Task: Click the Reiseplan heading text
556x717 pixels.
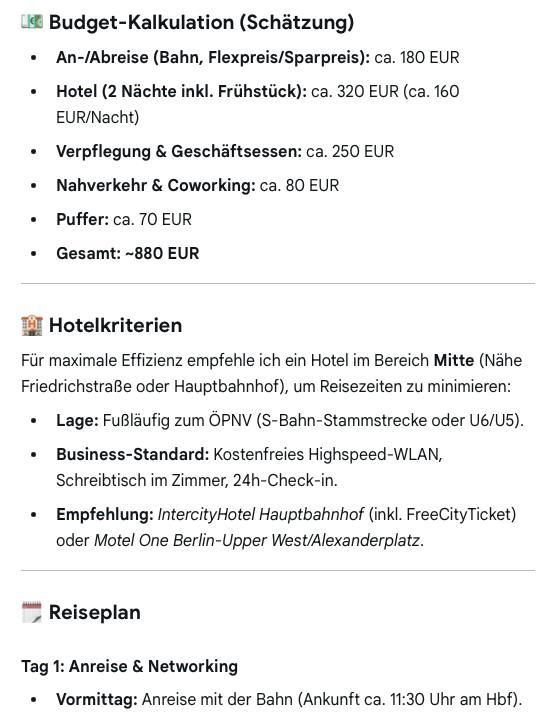Action: click(x=95, y=612)
